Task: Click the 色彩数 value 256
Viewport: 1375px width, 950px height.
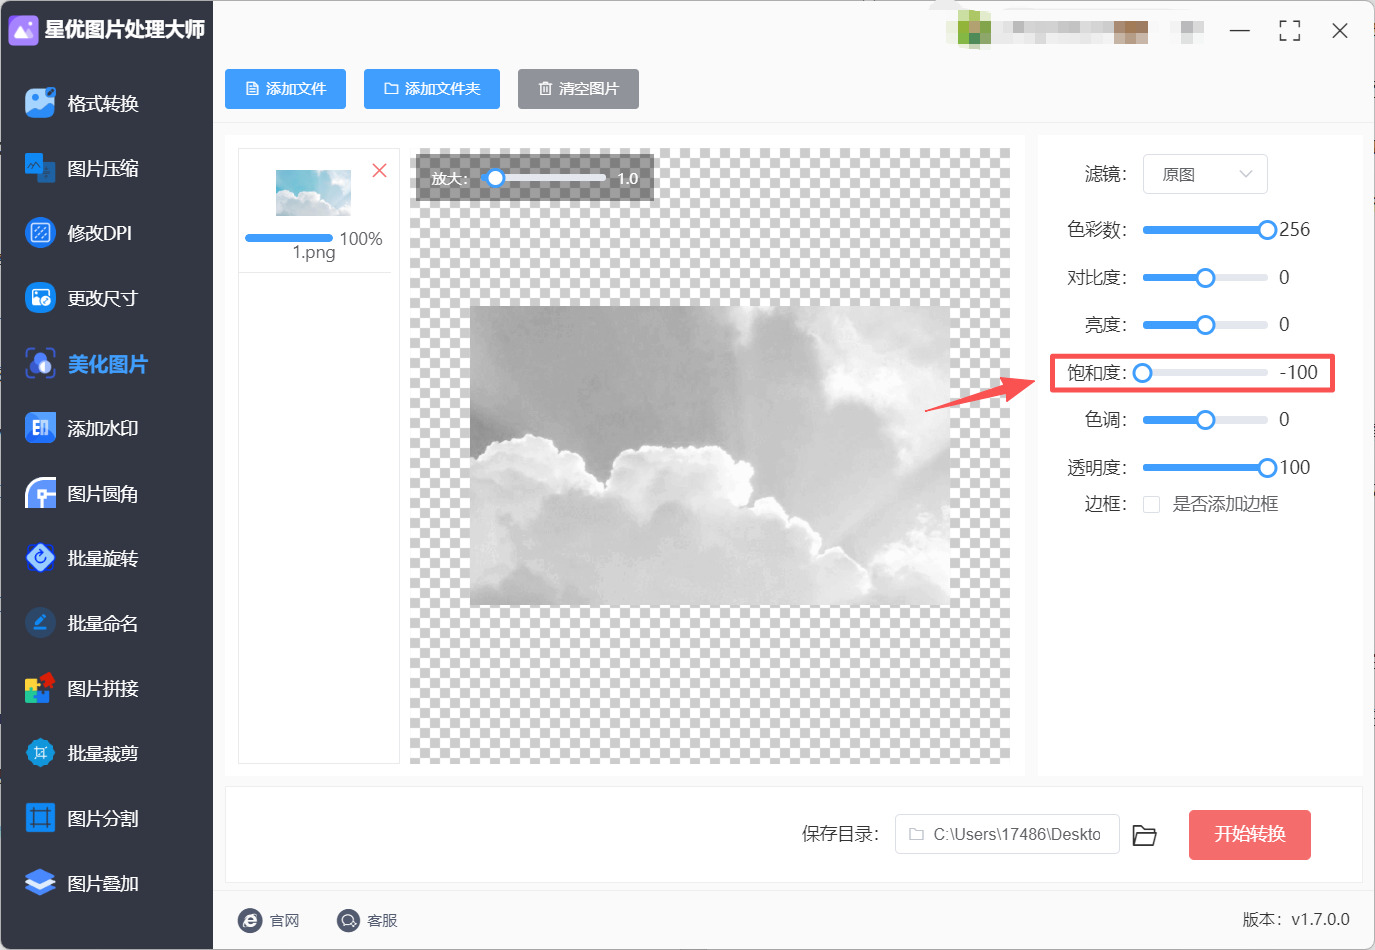Action: 1295,230
